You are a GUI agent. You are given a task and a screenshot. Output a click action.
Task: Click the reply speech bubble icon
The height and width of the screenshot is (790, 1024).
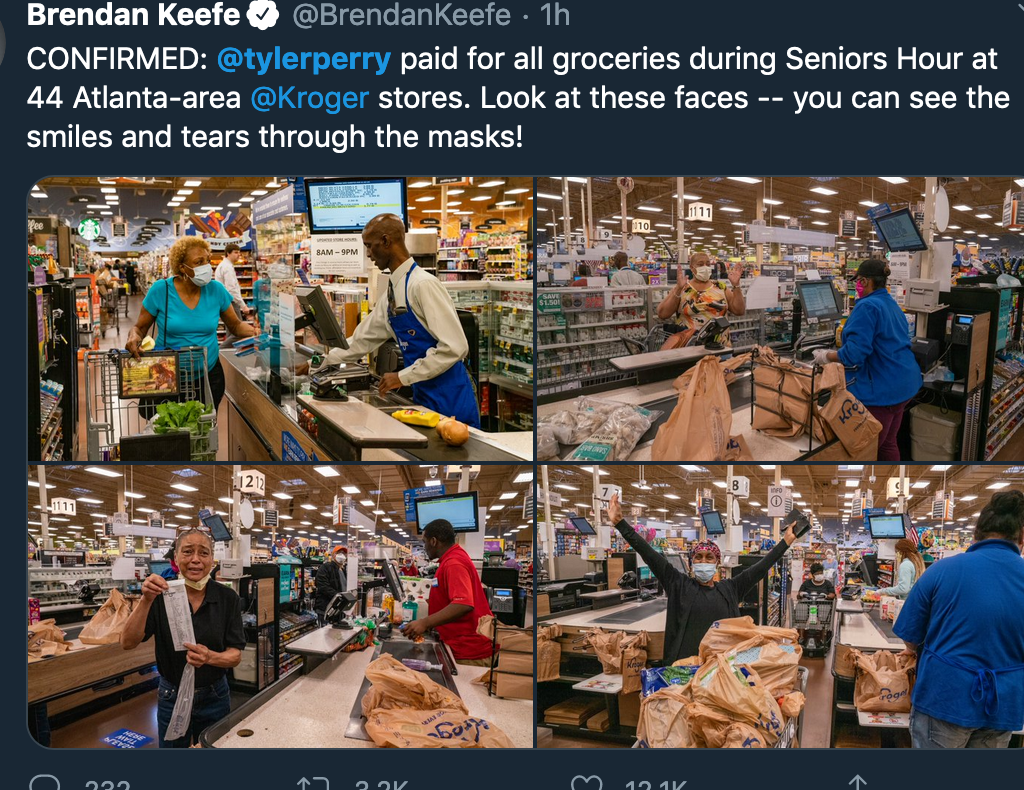(x=45, y=783)
